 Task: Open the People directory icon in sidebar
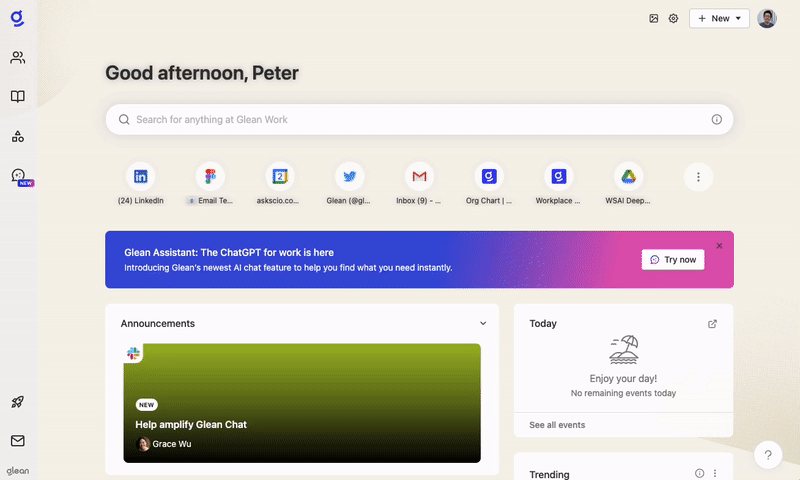click(x=18, y=57)
